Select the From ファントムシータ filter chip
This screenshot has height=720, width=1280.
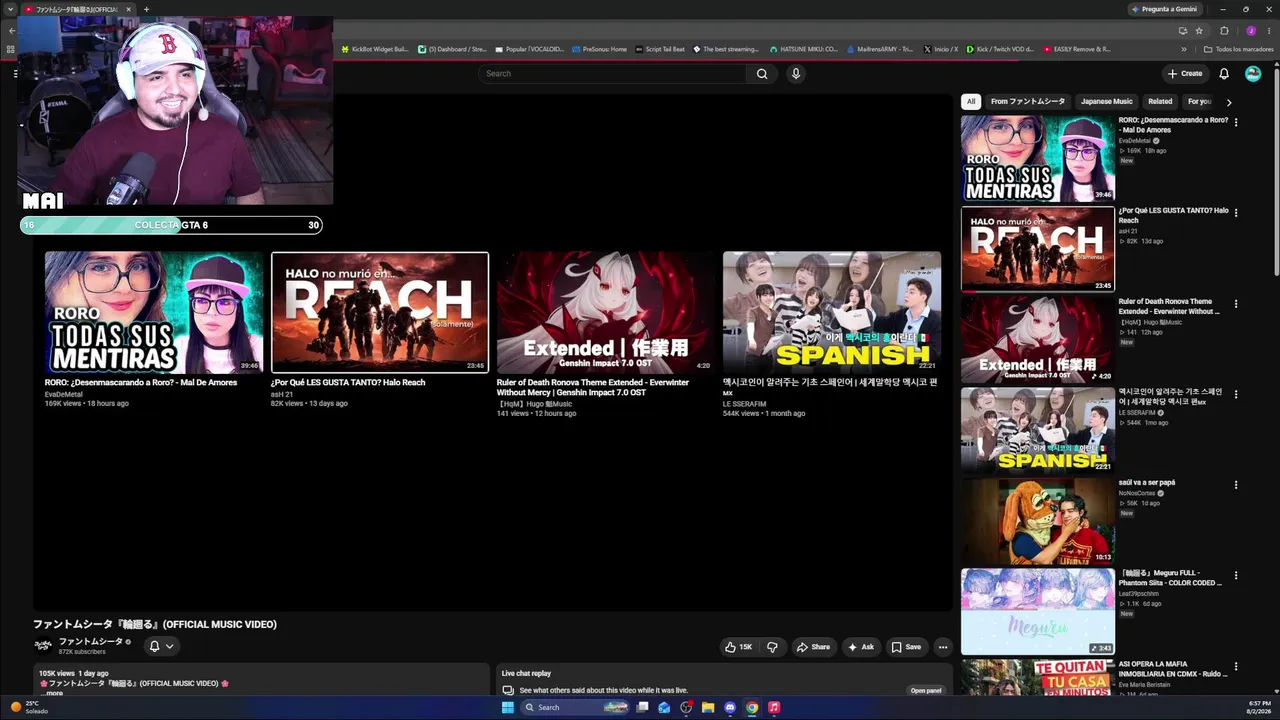[1028, 101]
